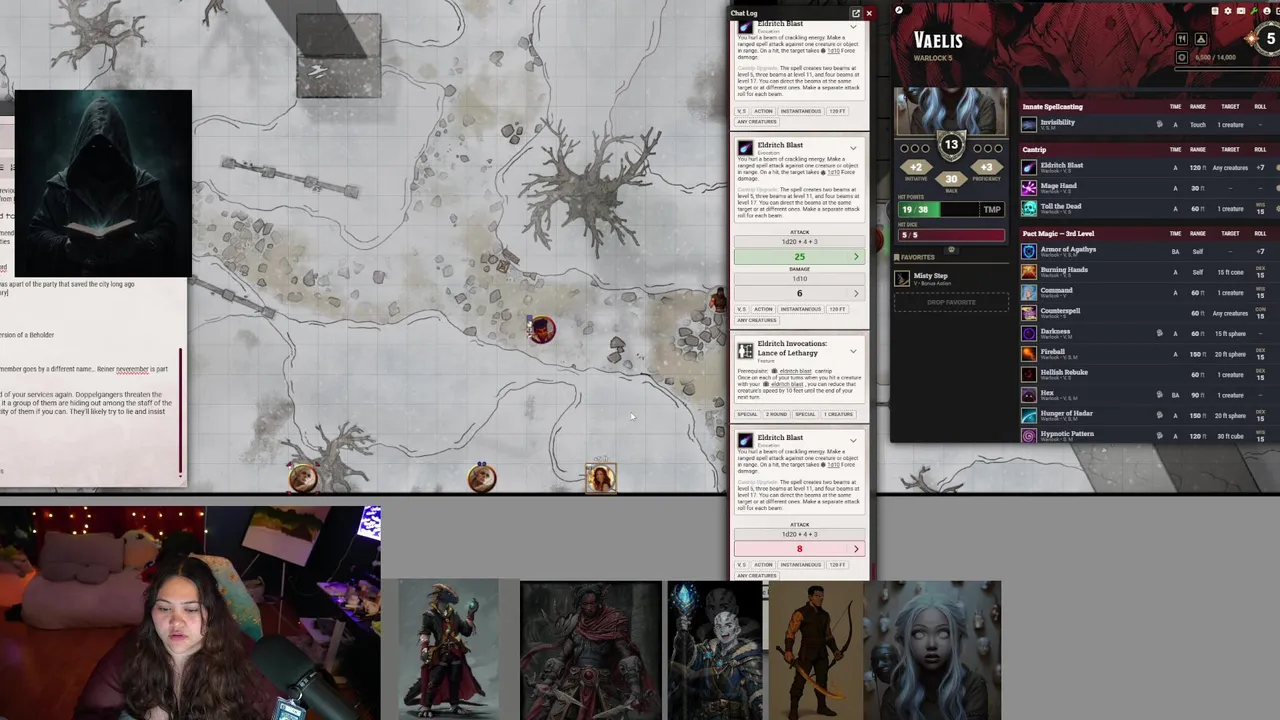Click the Hypnotic Pattern spiral icon
This screenshot has width=1280, height=720.
(1029, 436)
